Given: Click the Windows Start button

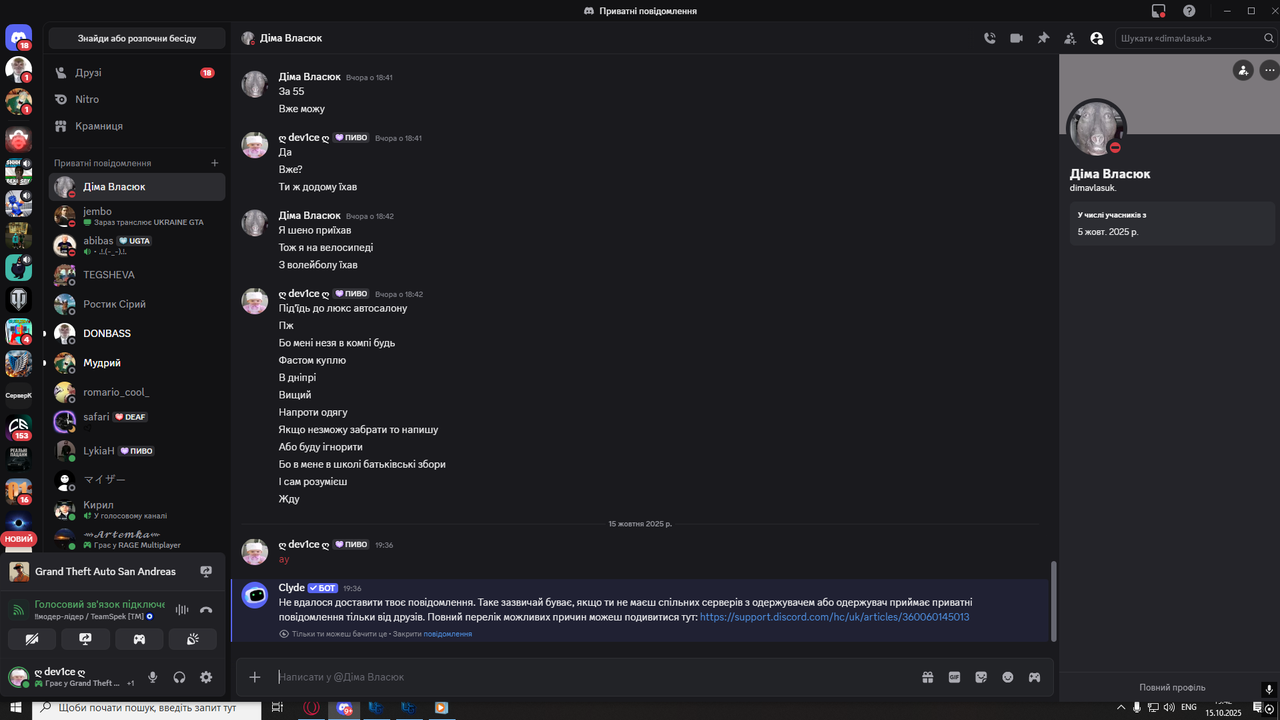Looking at the screenshot, I should [x=15, y=708].
